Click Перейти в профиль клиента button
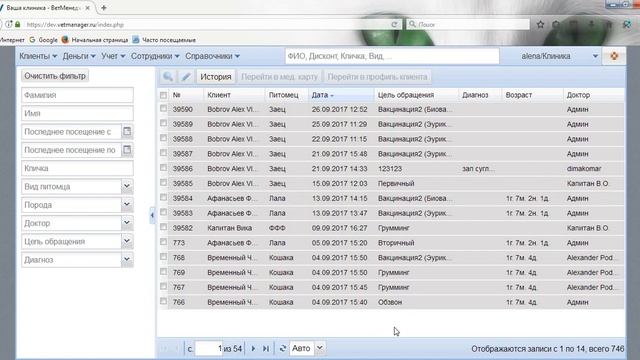This screenshot has height=360, width=640. [x=377, y=77]
